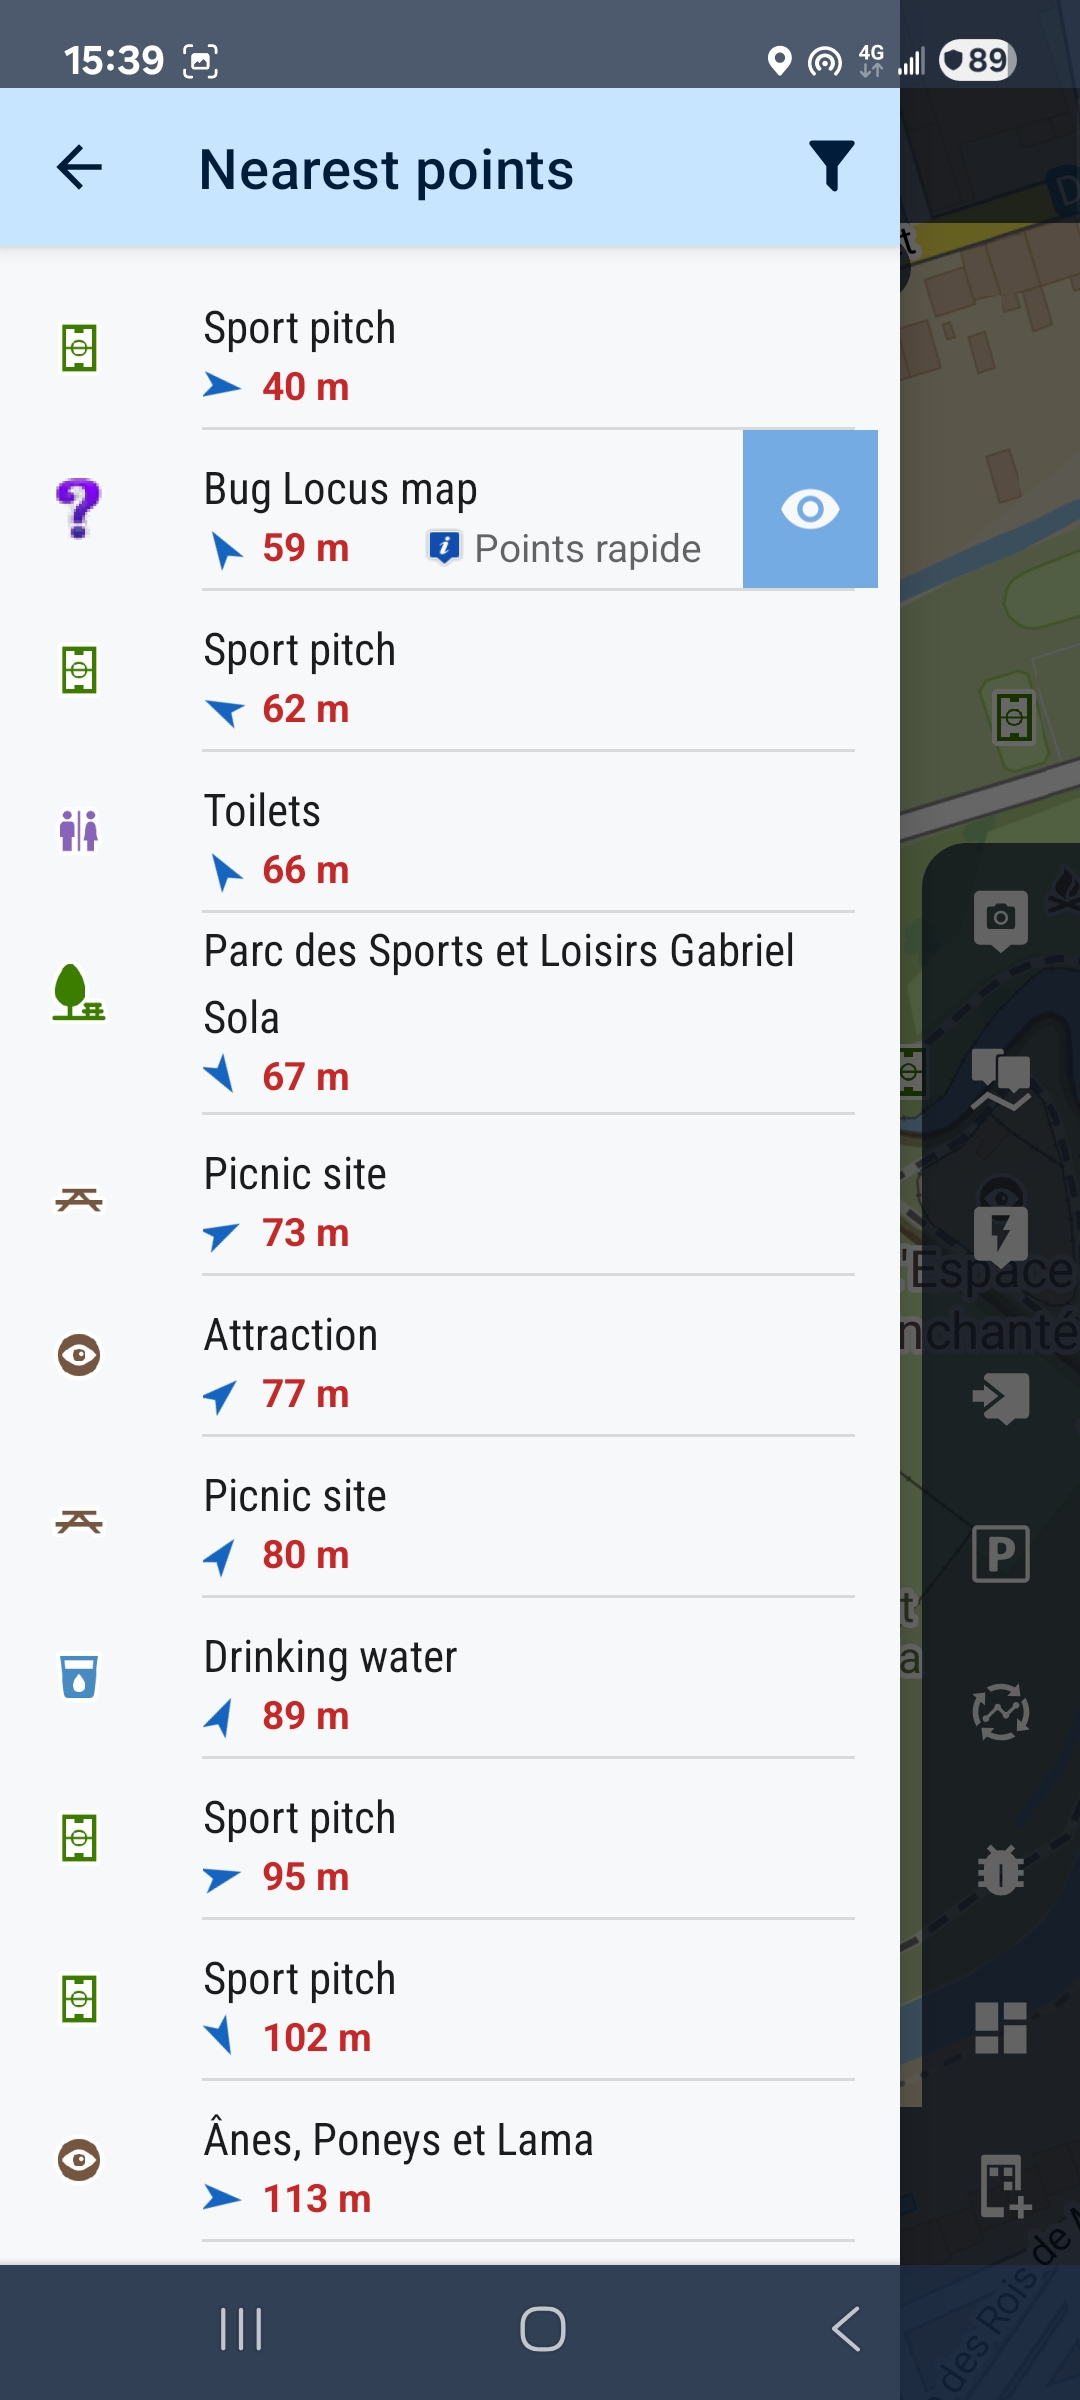Tap the purple question mark point icon

coord(79,508)
